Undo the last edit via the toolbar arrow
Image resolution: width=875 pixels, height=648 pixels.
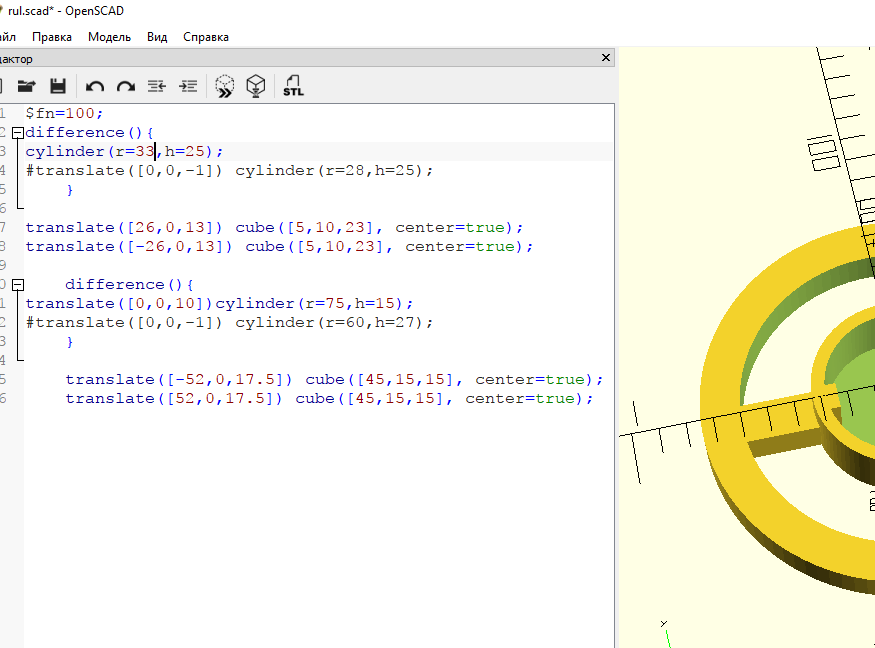point(95,87)
